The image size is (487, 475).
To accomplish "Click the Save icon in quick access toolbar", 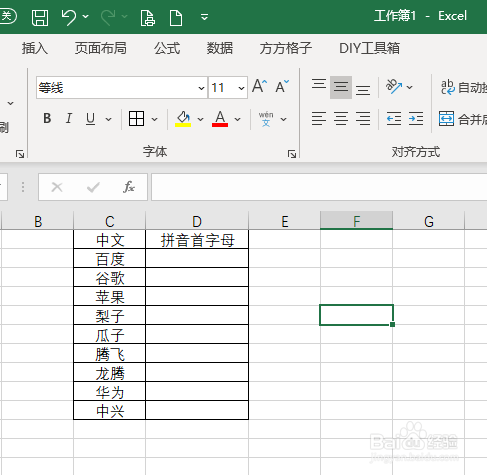I will click(40, 17).
